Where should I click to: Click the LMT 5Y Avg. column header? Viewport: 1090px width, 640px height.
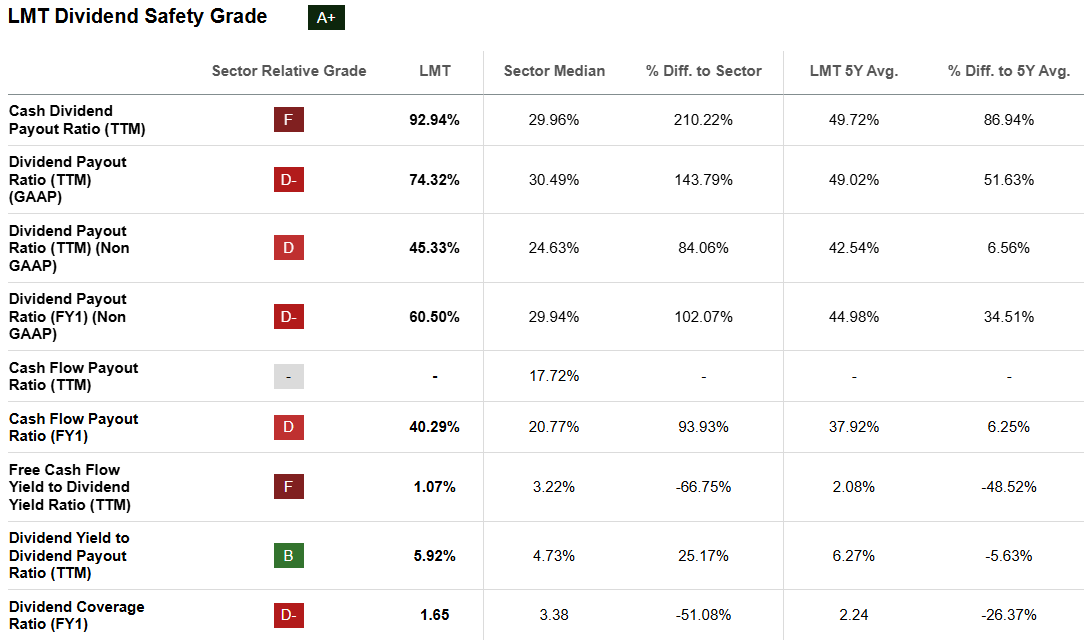click(x=854, y=71)
